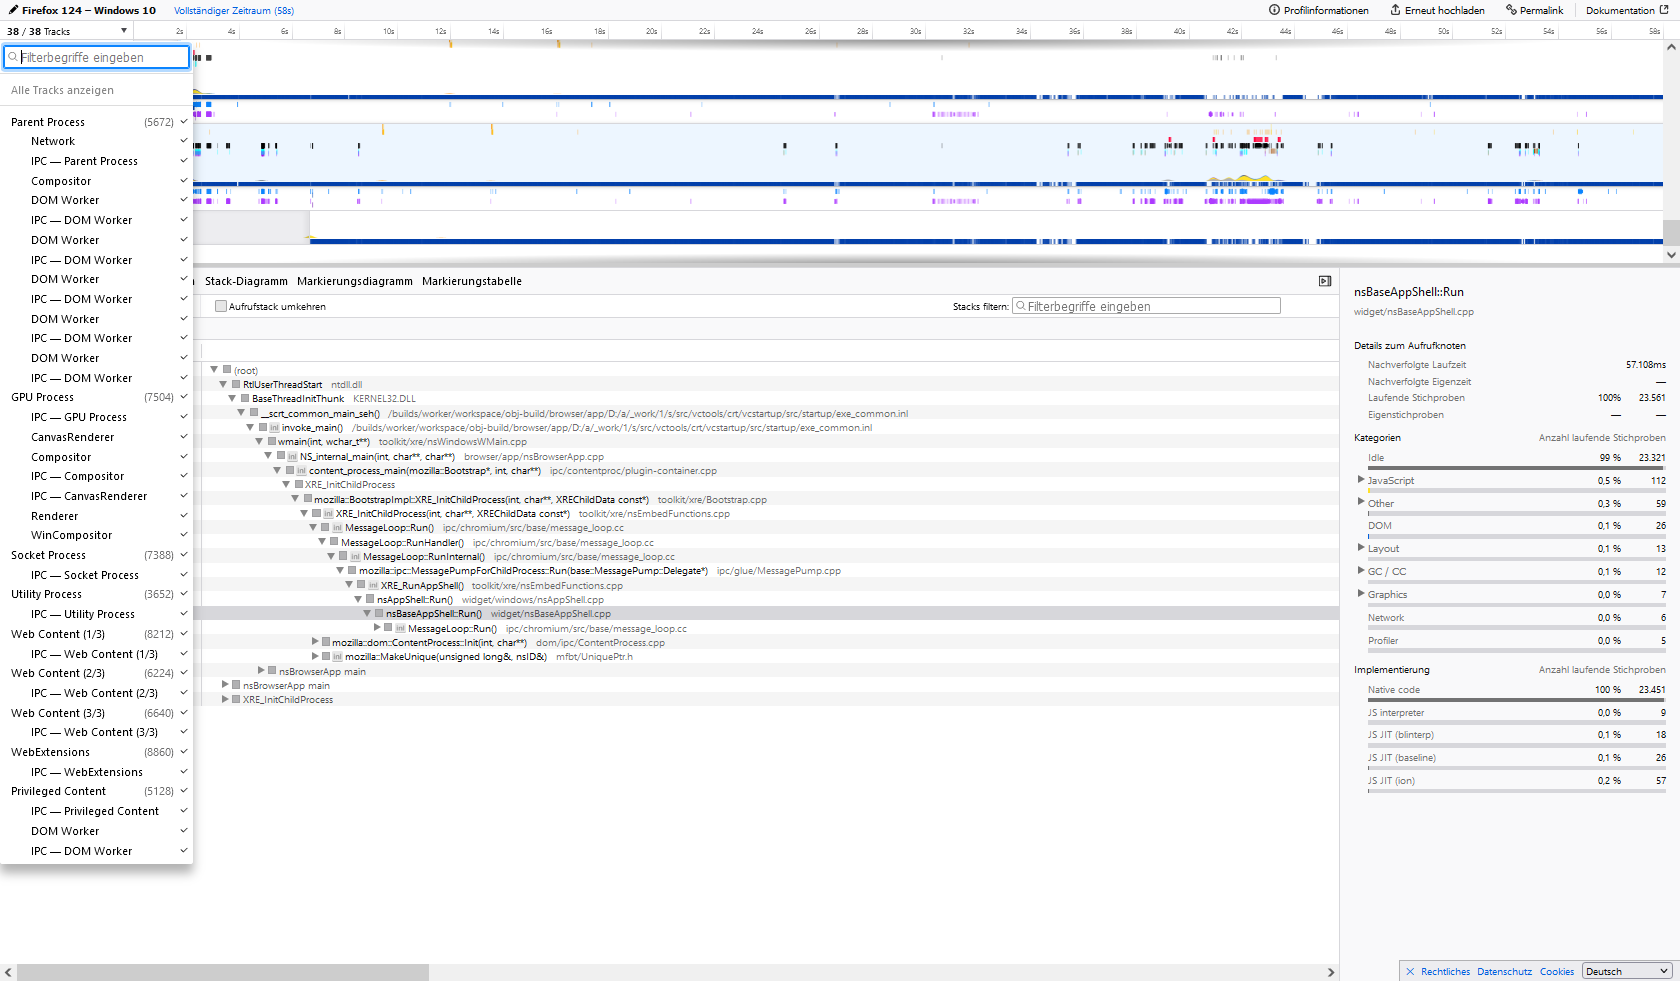The width and height of the screenshot is (1680, 981).
Task: Collapse the nsBaseAppShell::Run() tree node
Action: pyautogui.click(x=367, y=614)
